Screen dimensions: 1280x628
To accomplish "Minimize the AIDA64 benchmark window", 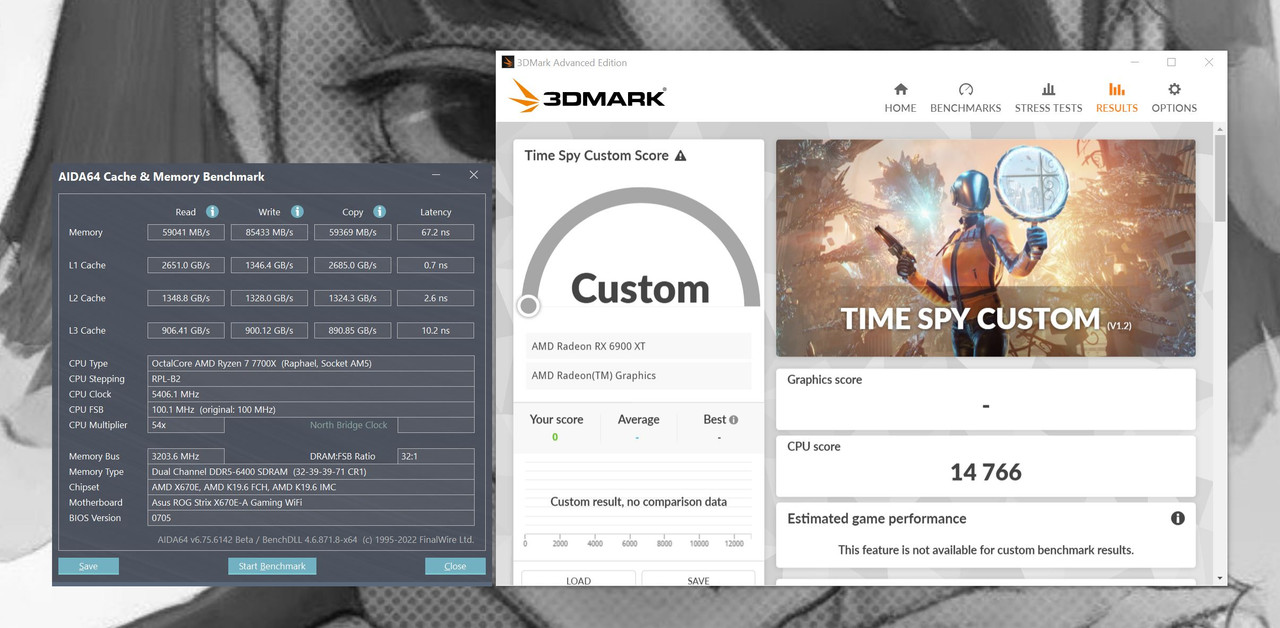I will [x=437, y=175].
